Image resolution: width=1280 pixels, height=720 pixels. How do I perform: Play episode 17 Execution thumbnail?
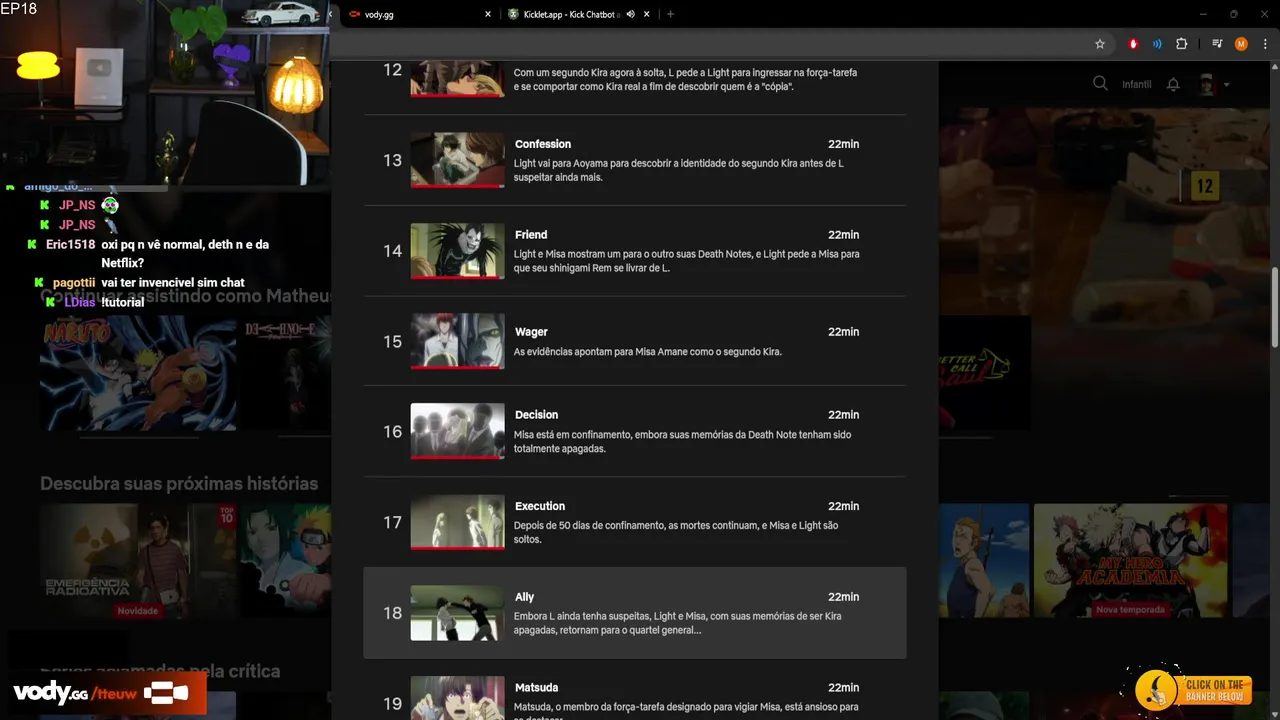pos(457,522)
